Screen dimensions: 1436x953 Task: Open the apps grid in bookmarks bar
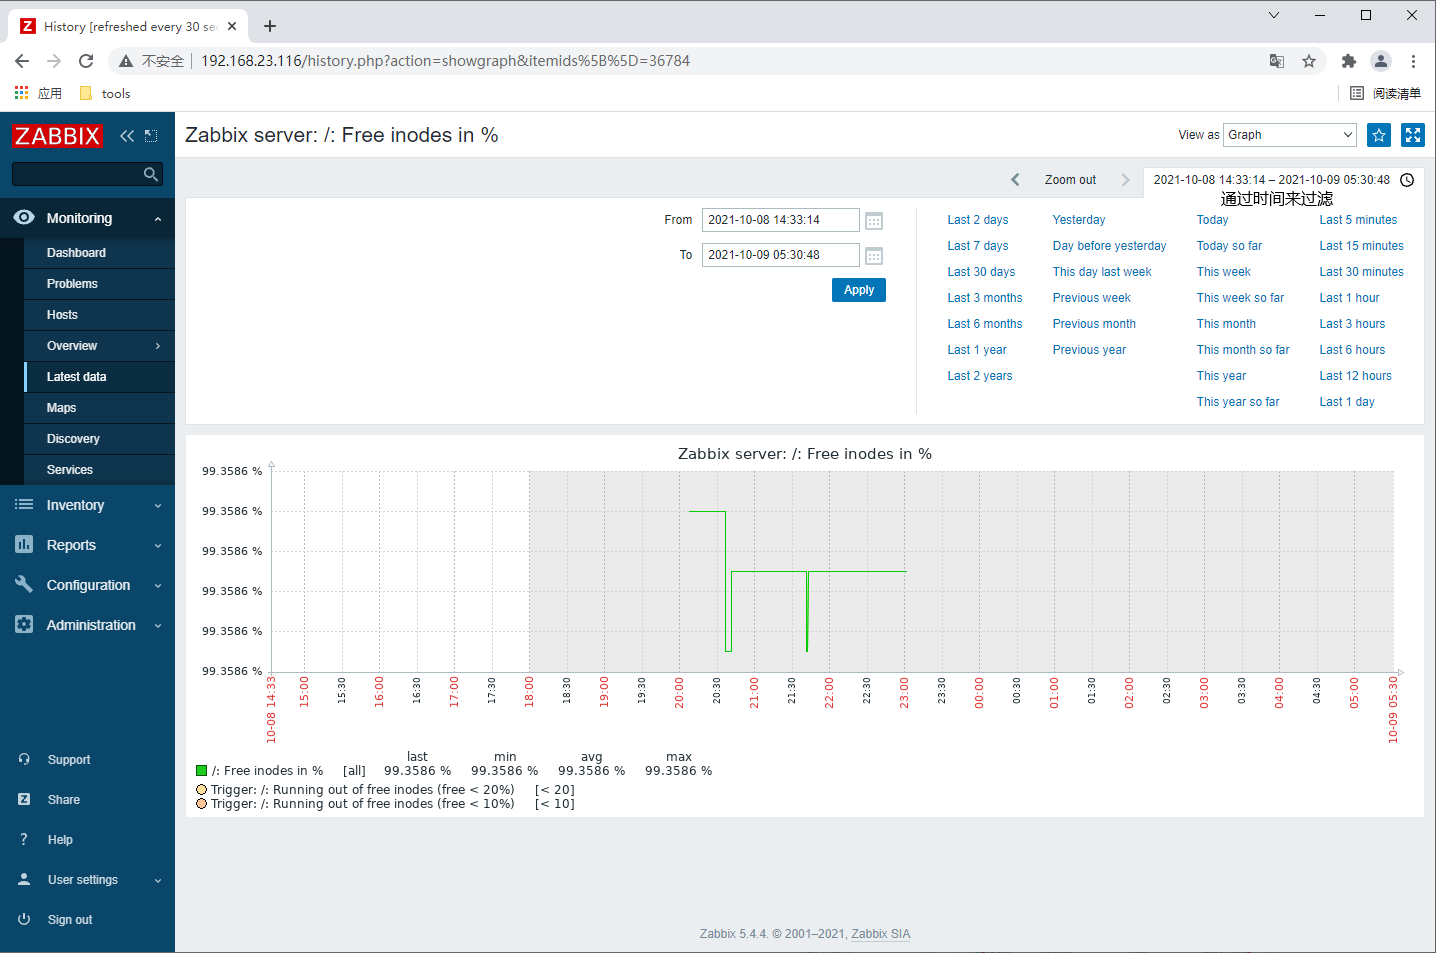pyautogui.click(x=22, y=93)
